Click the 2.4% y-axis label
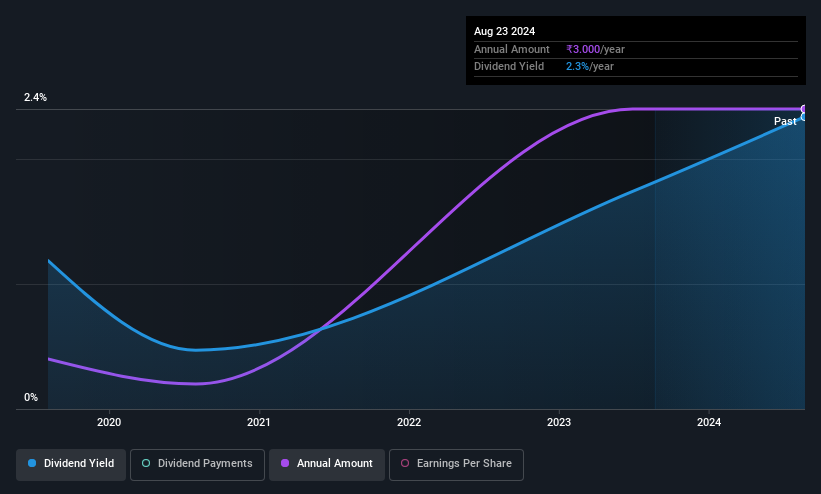This screenshot has height=494, width=821. 35,97
